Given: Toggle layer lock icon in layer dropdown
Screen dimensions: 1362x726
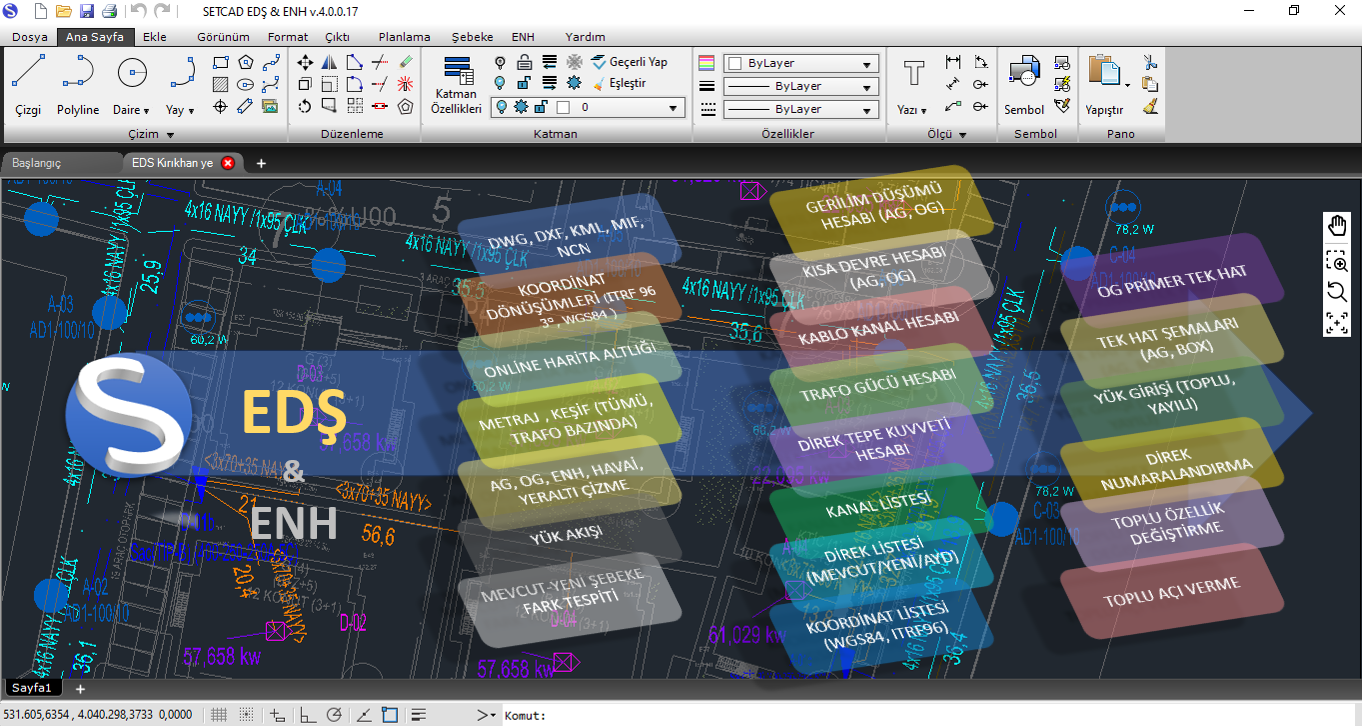Looking at the screenshot, I should click(x=541, y=107).
